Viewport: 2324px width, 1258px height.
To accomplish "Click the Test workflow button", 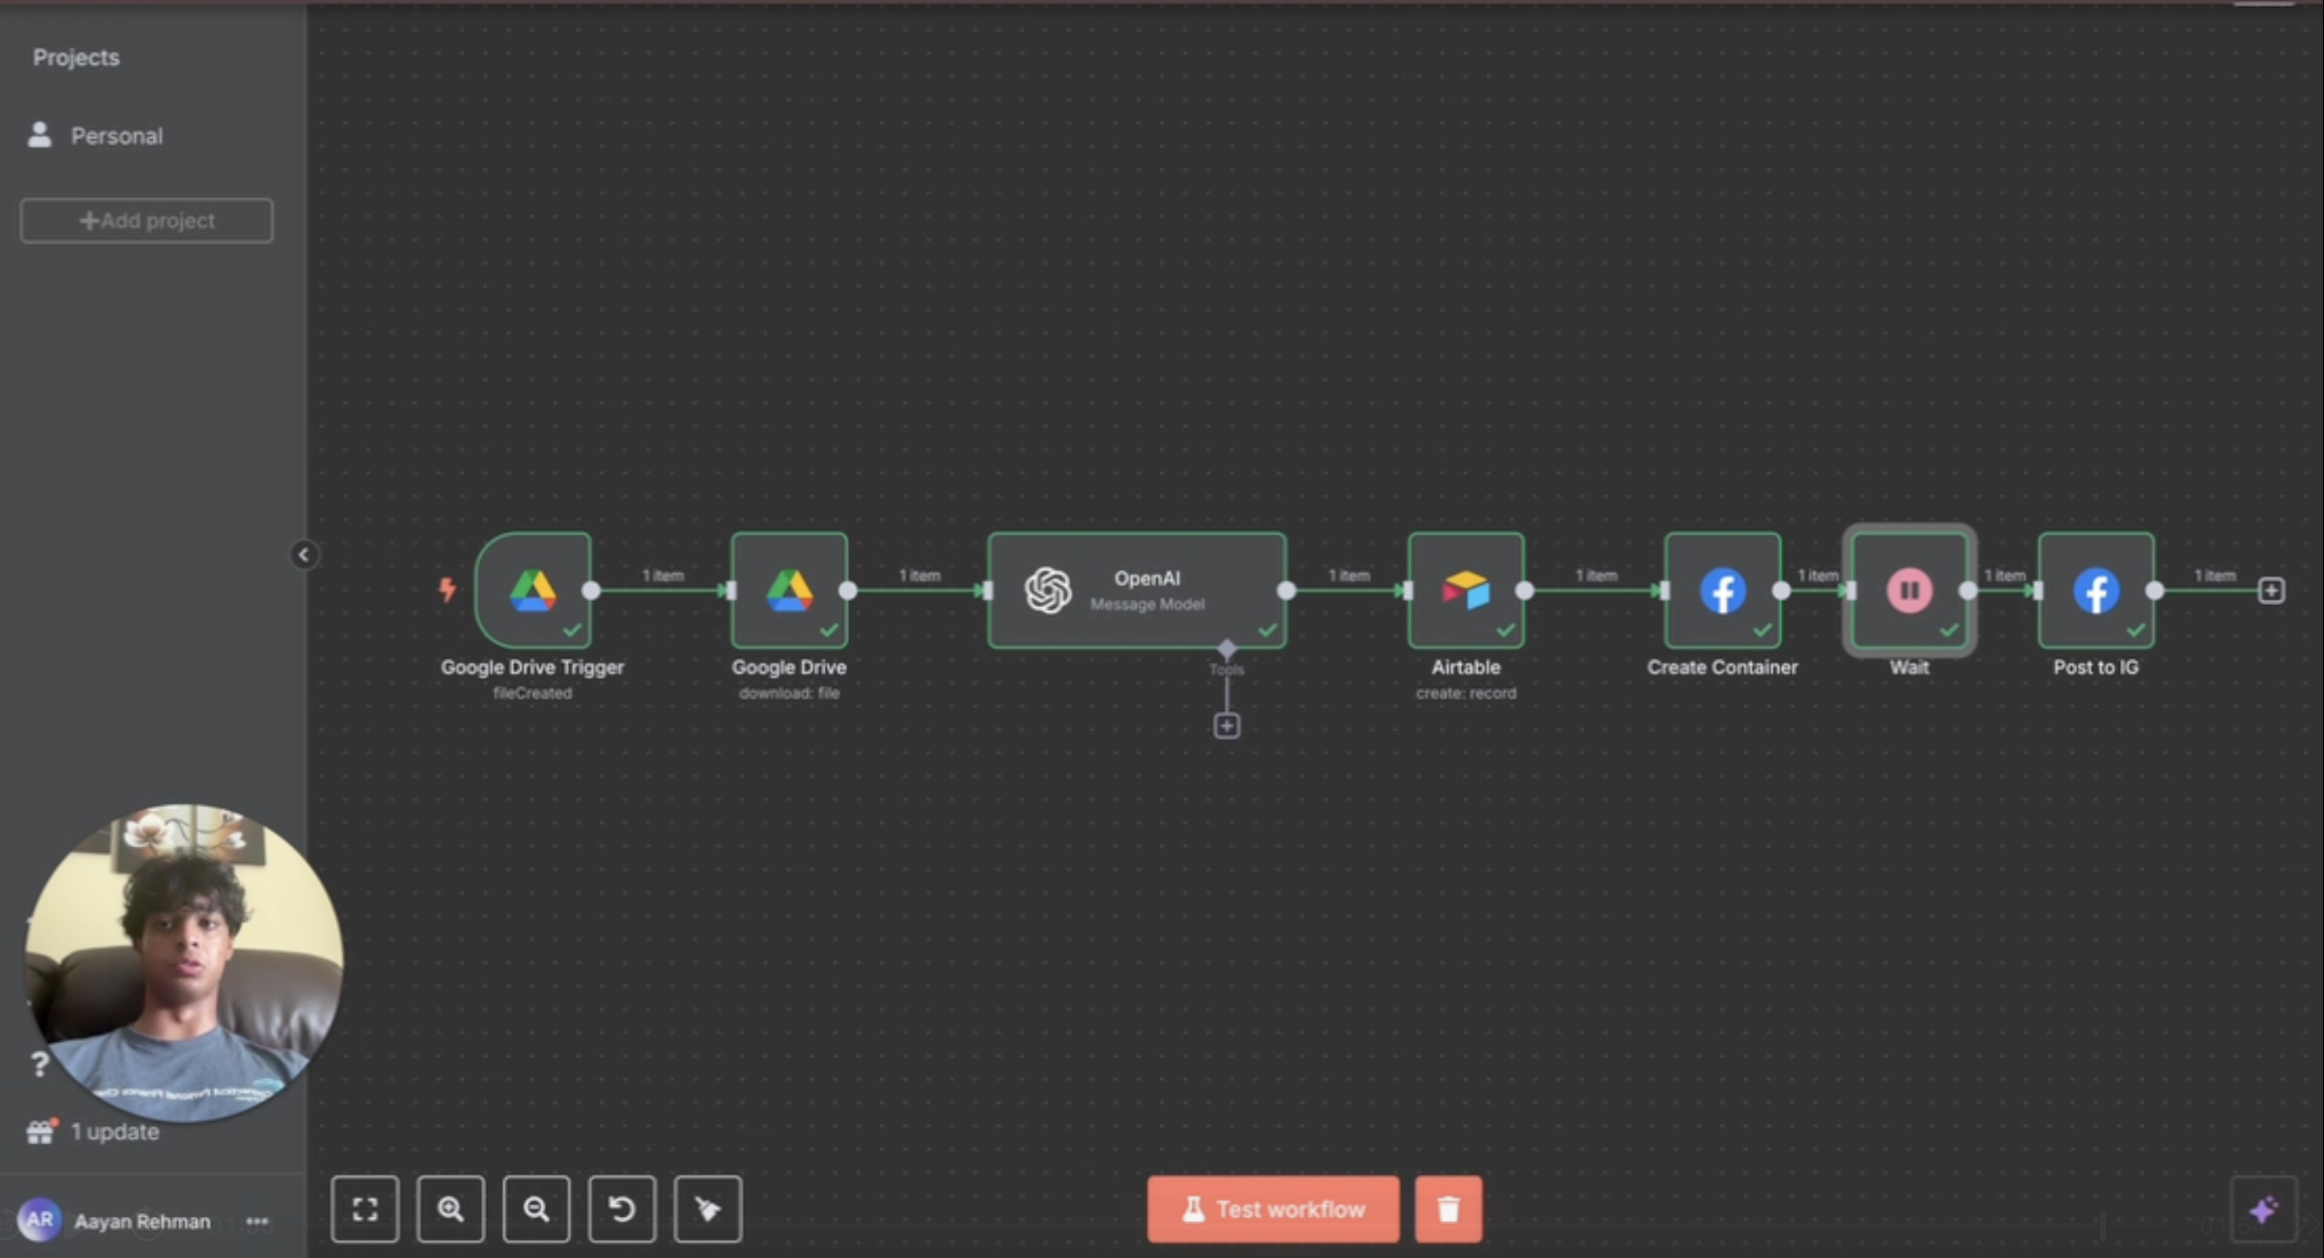I will (x=1273, y=1209).
